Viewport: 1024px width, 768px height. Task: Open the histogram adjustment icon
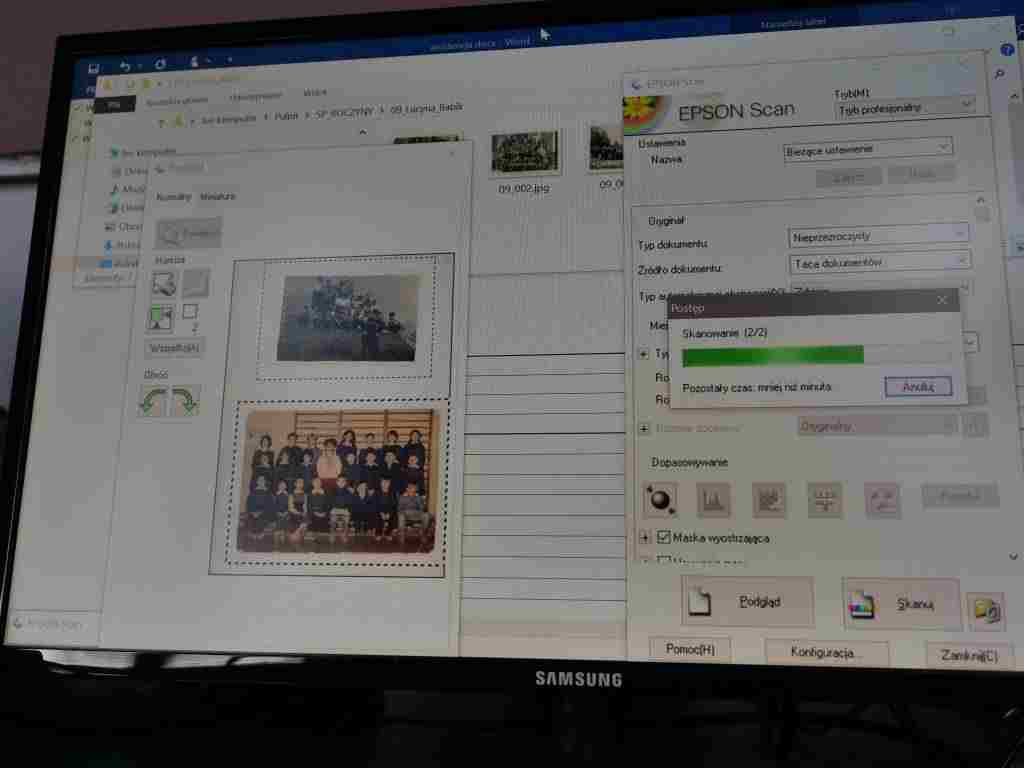[x=712, y=500]
